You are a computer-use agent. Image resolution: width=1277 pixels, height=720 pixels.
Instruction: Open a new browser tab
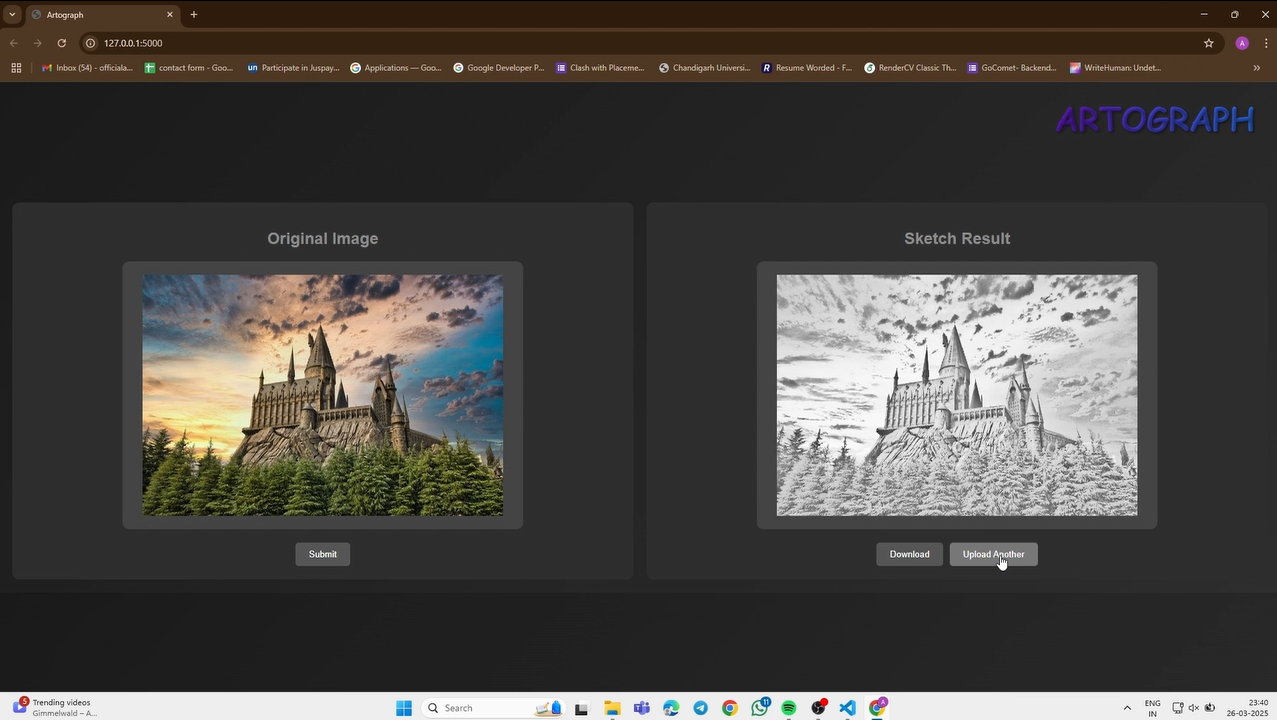tap(194, 15)
